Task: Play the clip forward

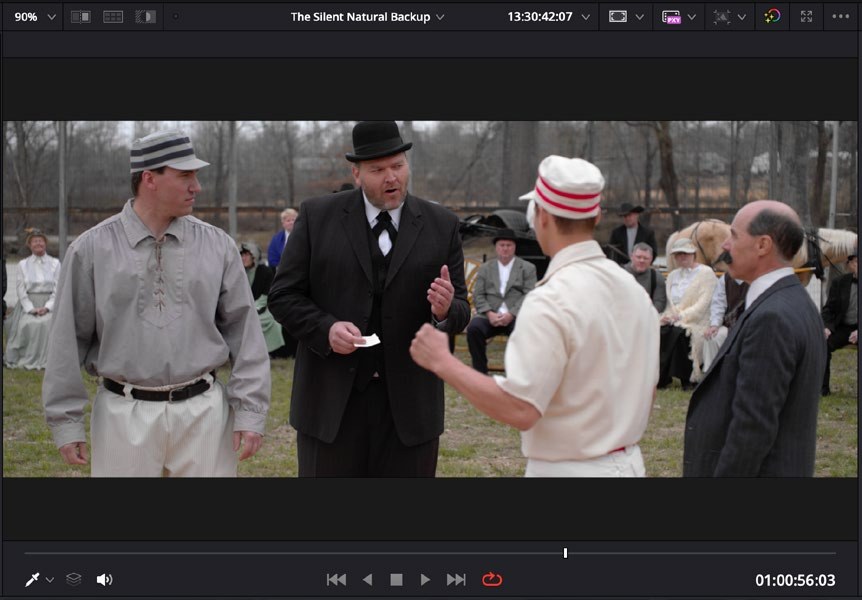Action: [x=425, y=580]
